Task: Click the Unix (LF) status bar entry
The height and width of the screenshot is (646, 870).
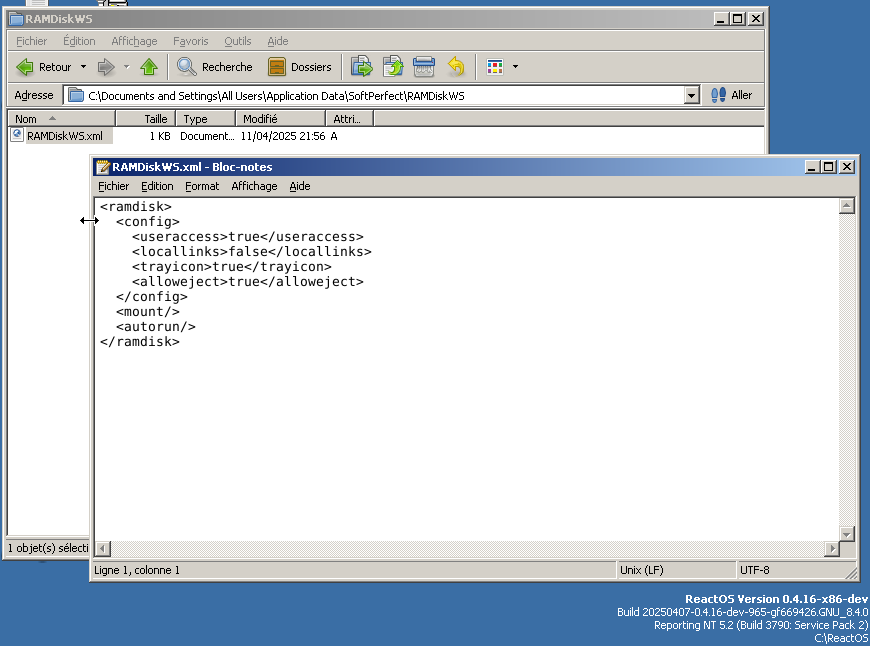Action: point(641,571)
